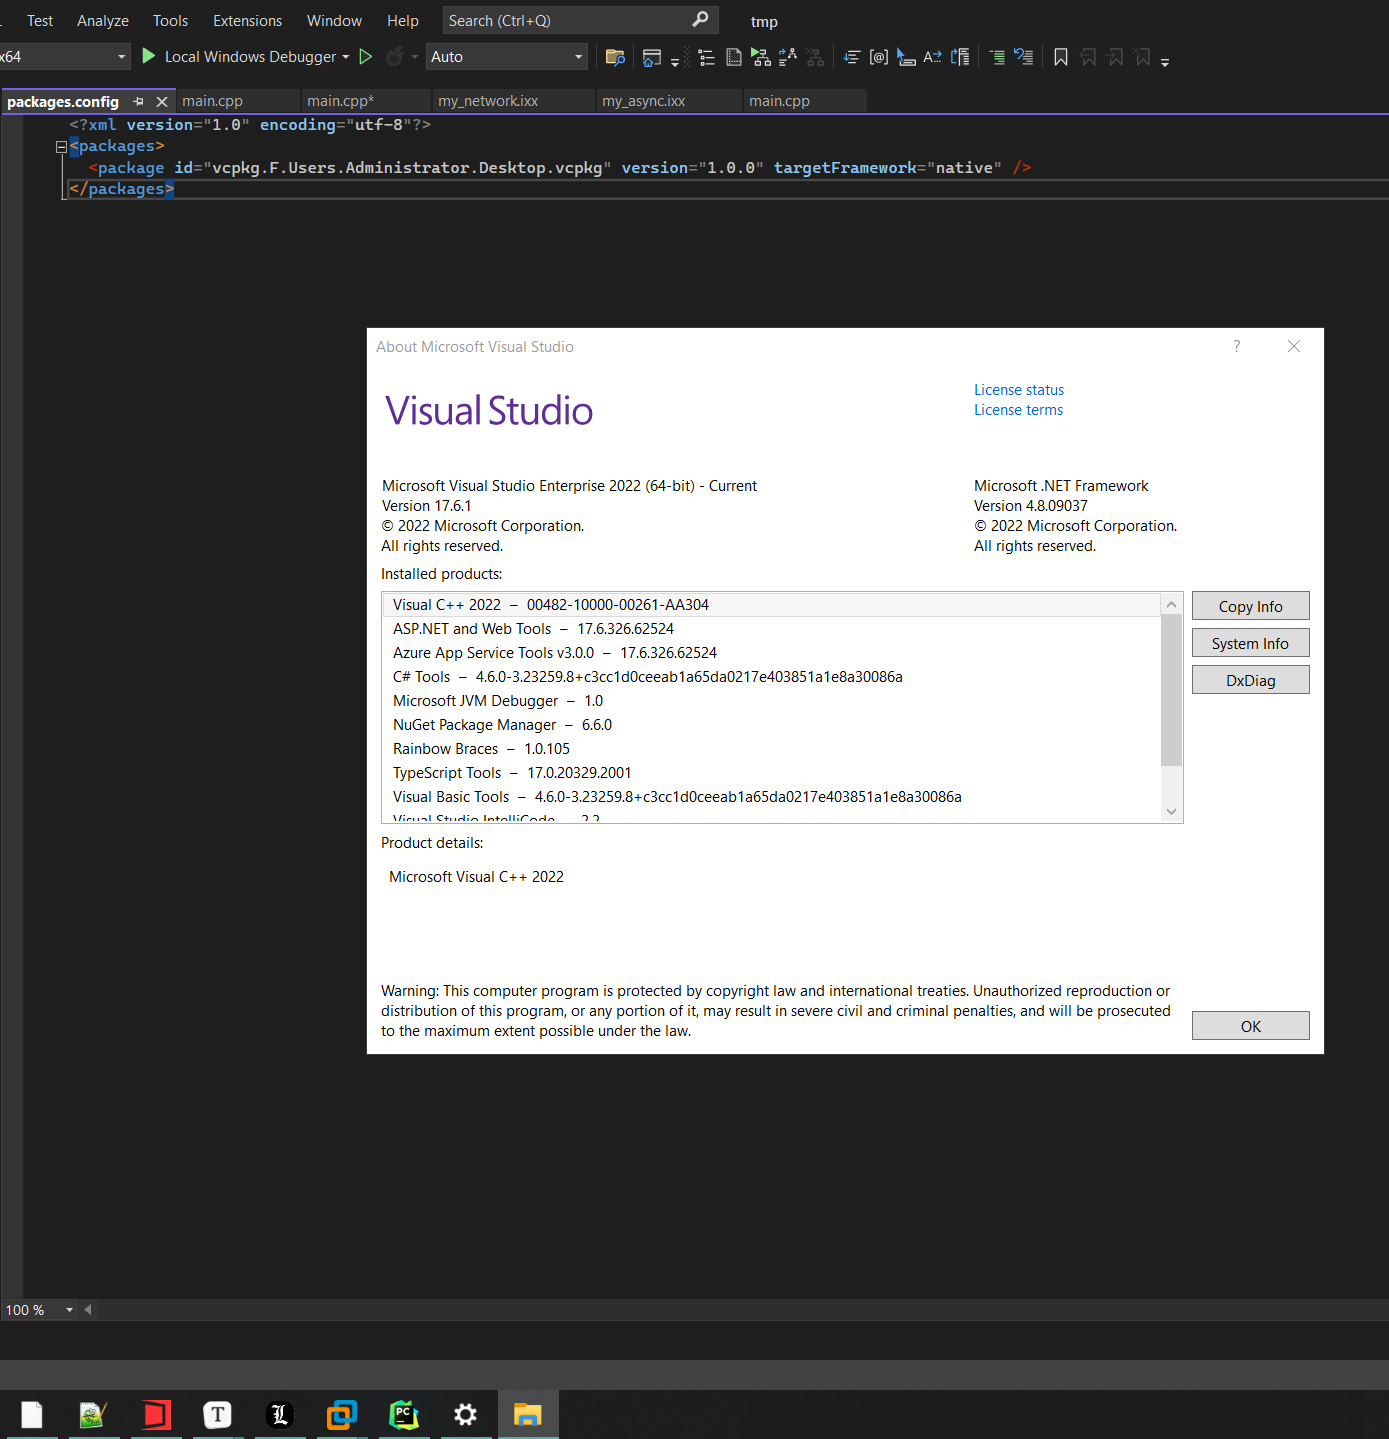Open the Tools menu

[x=170, y=20]
